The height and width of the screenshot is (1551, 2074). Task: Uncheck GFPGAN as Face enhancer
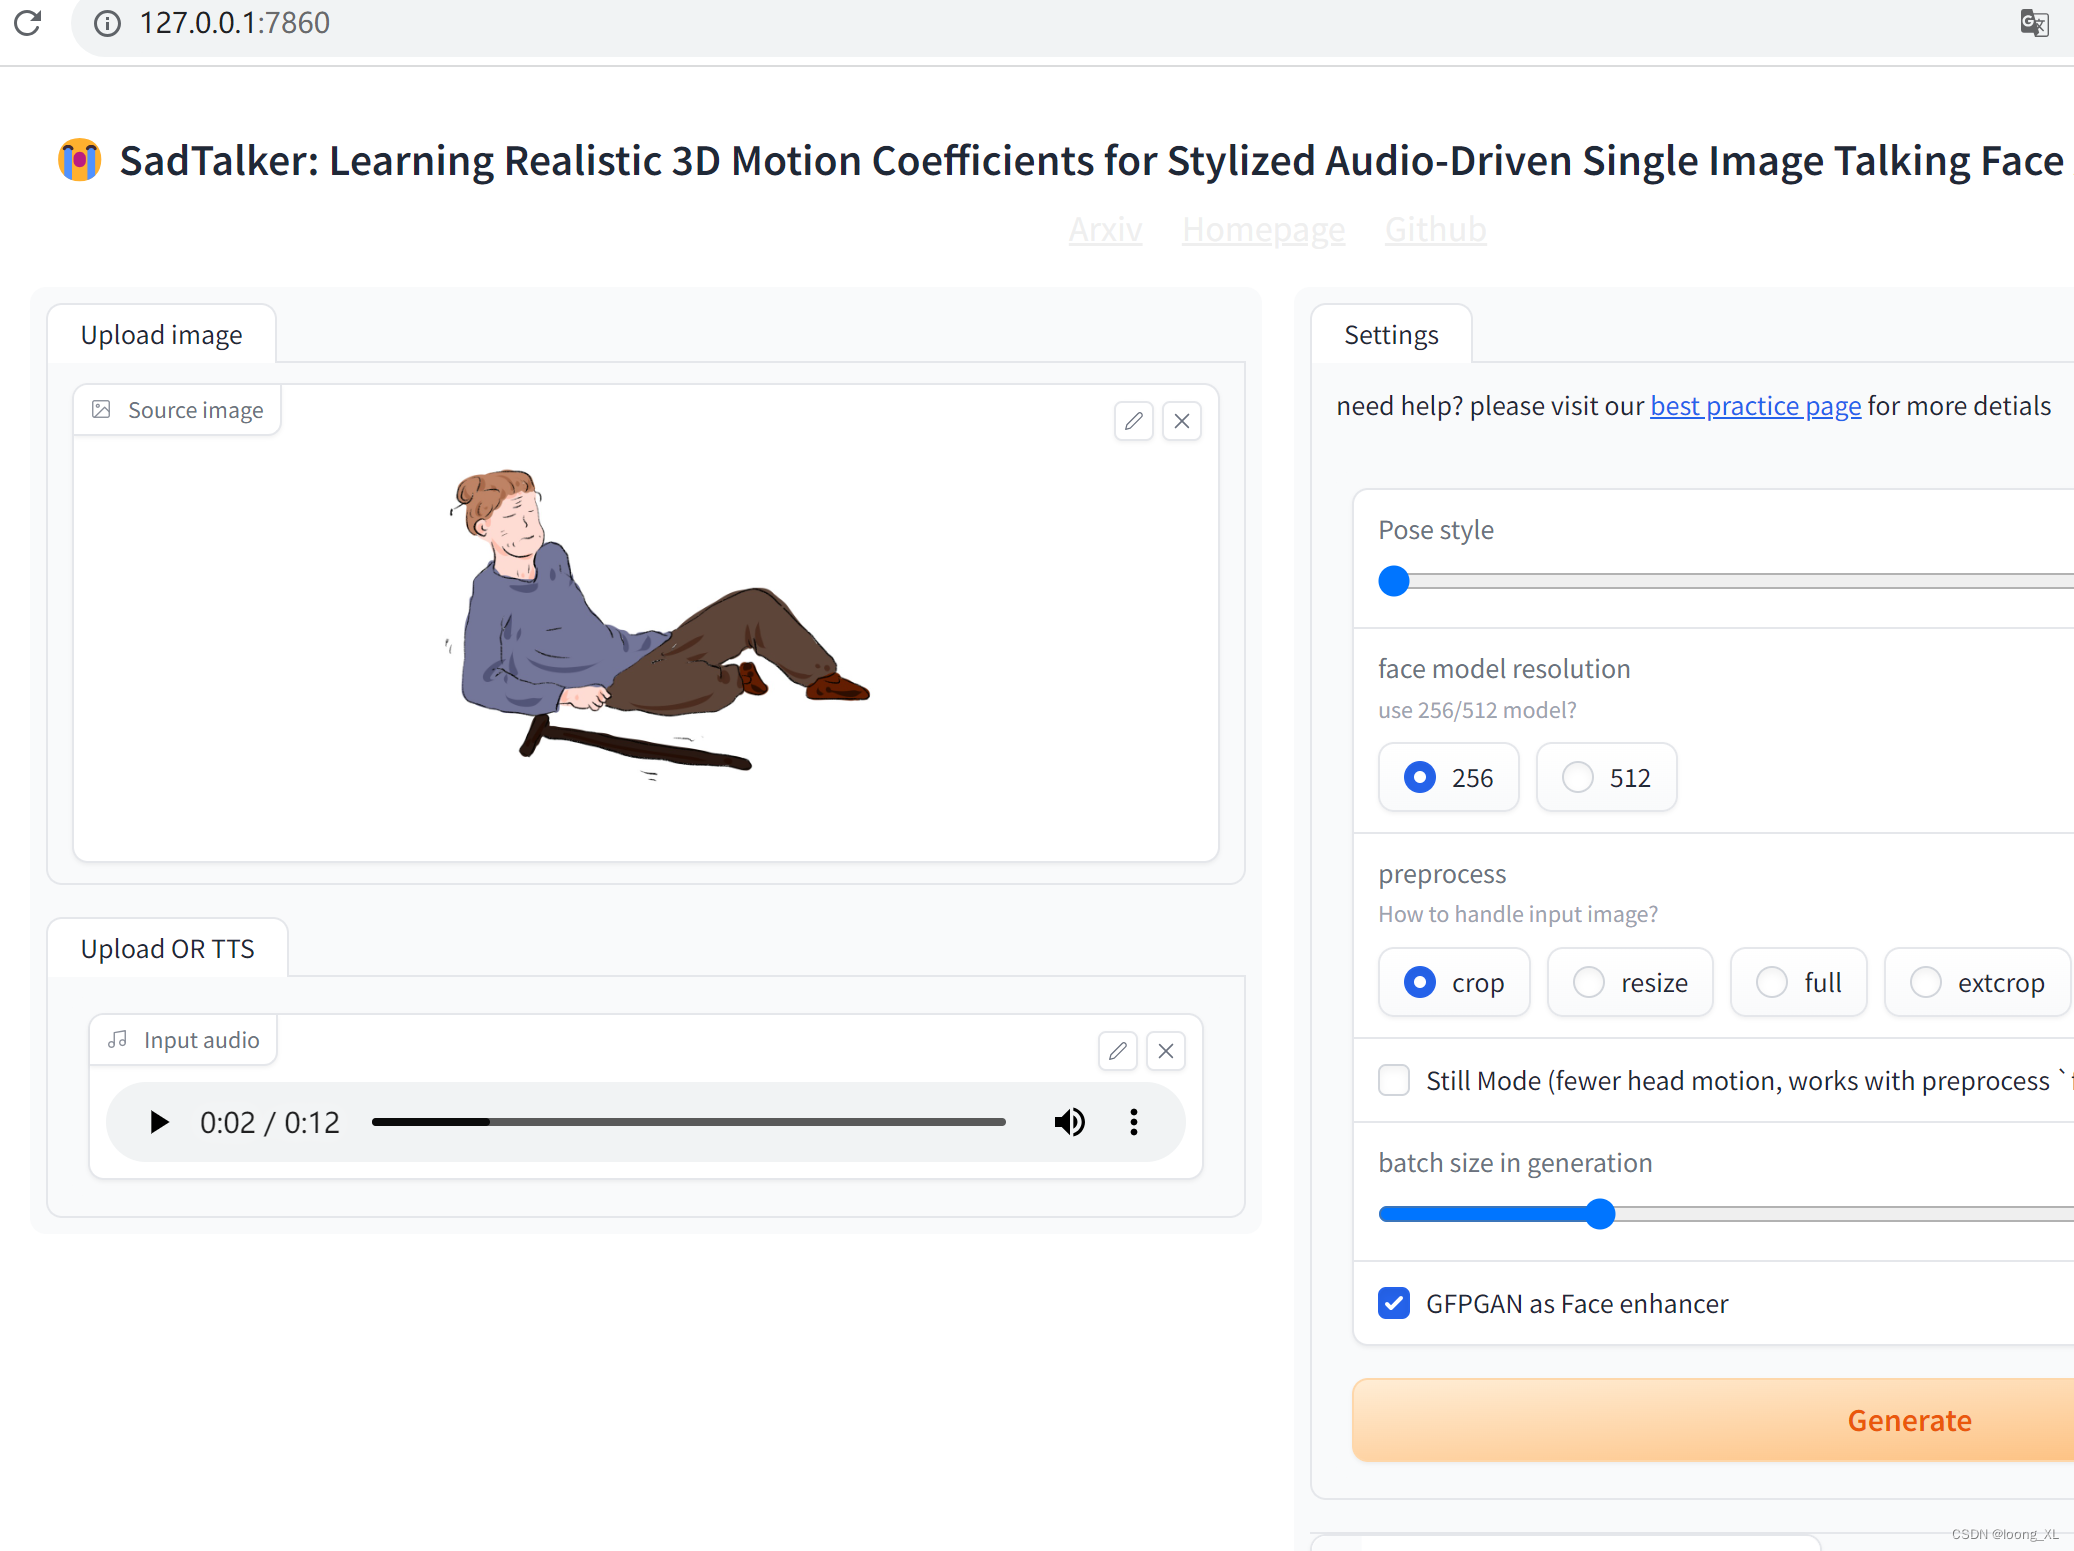1393,1303
